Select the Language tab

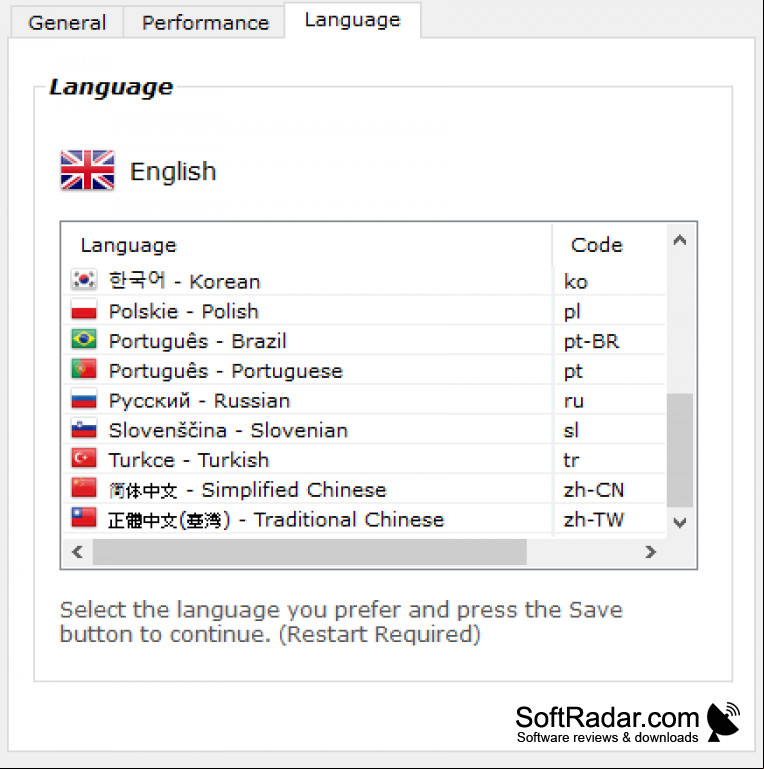point(353,20)
